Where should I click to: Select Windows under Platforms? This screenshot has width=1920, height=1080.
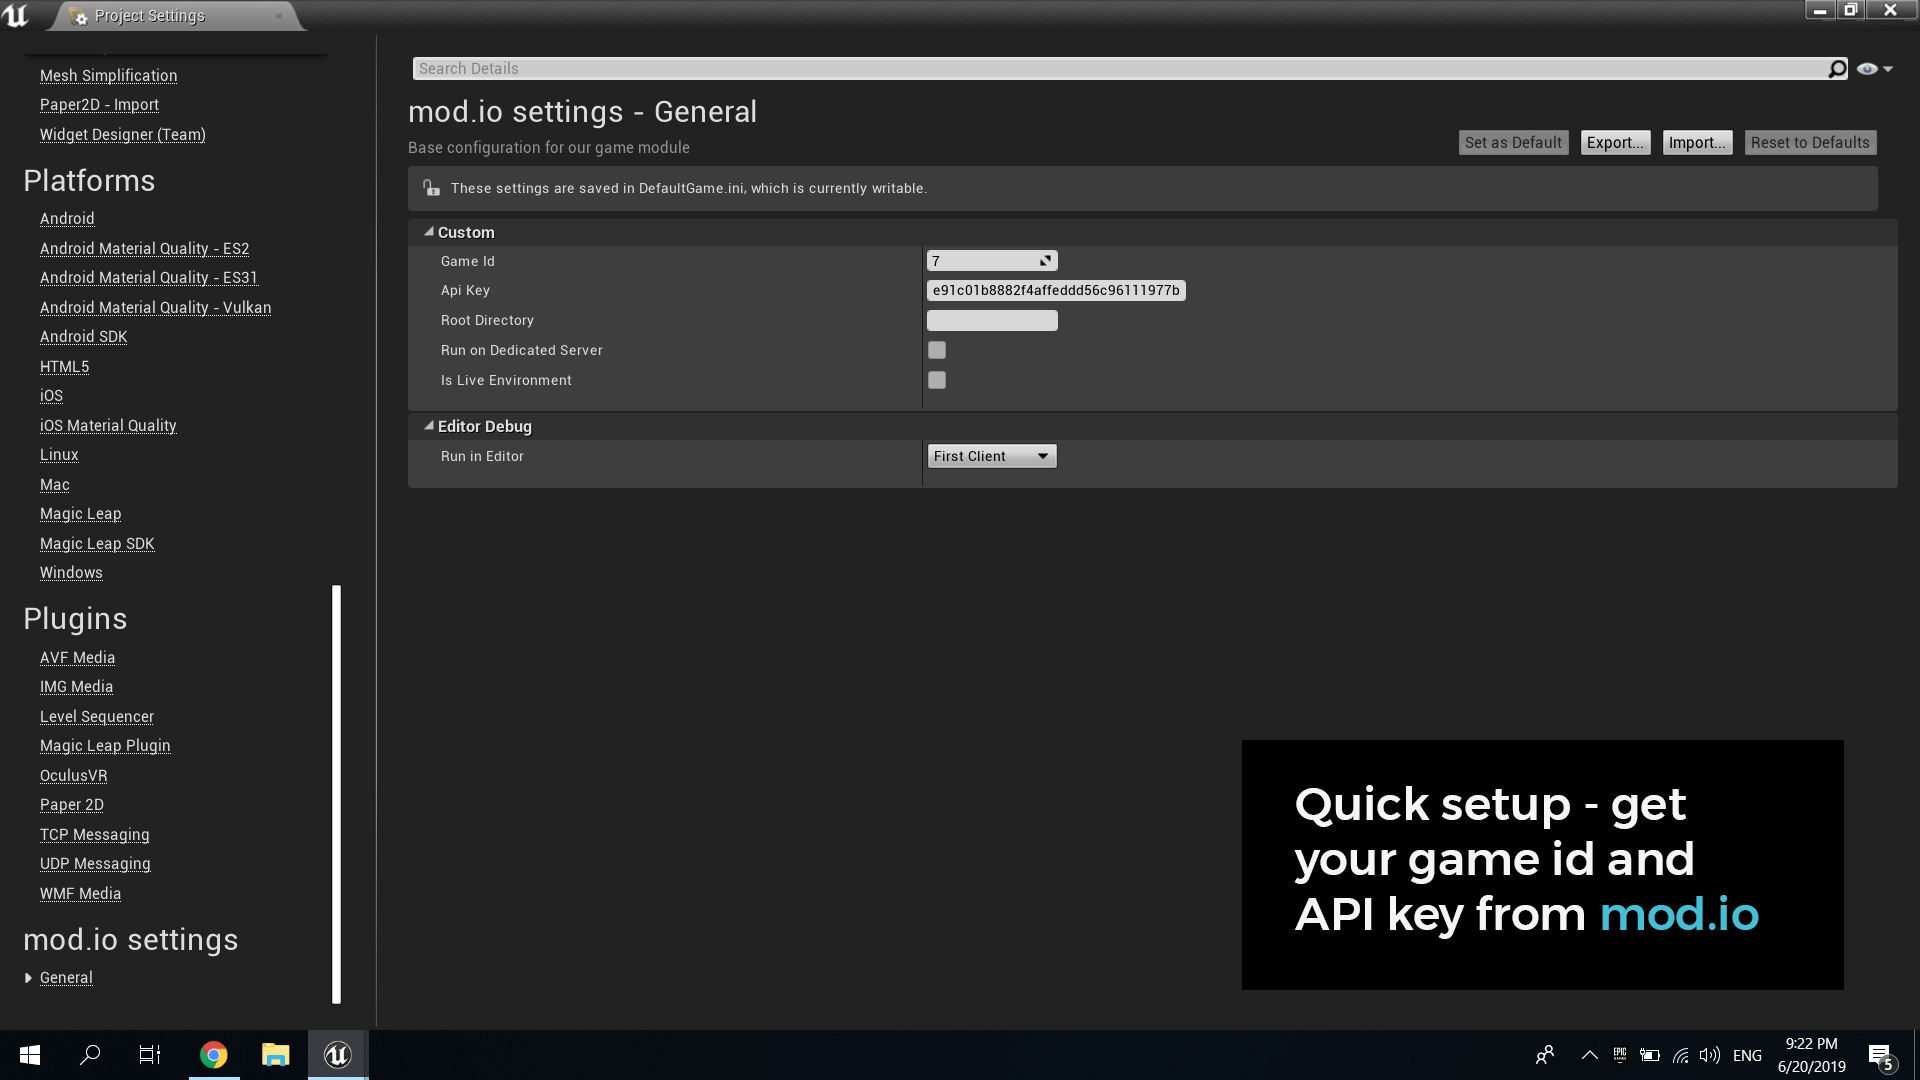tap(71, 572)
